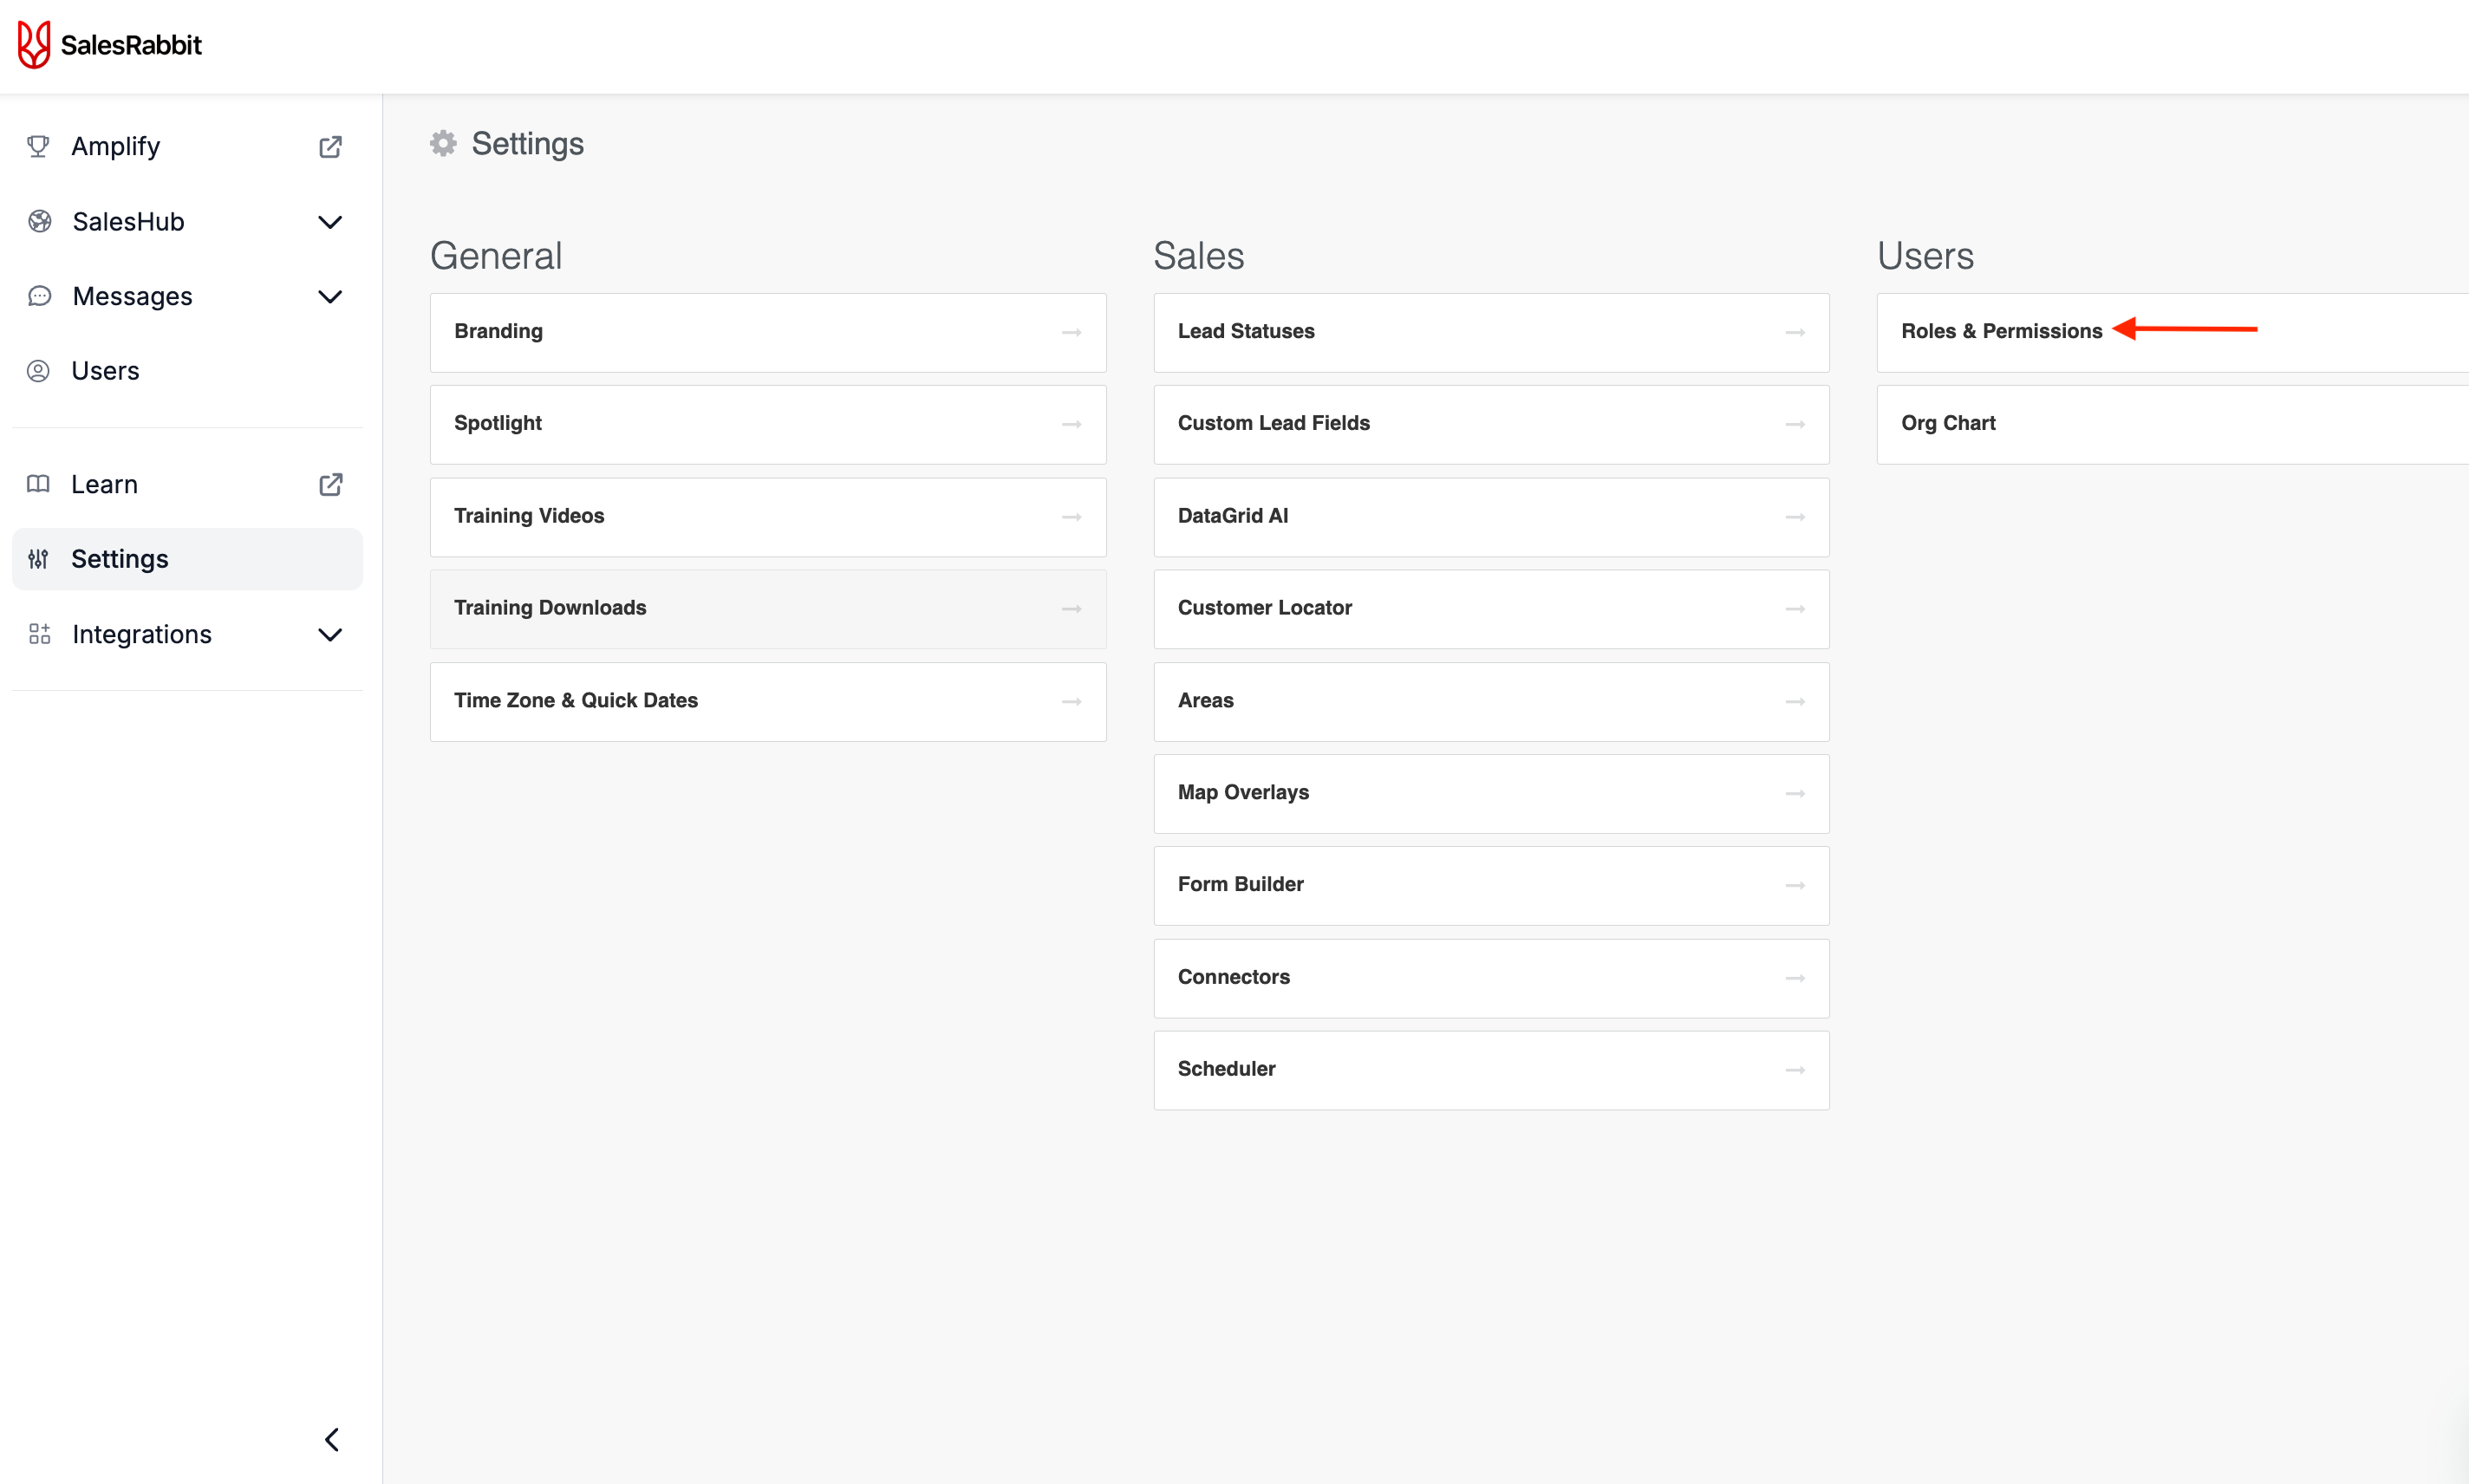Click the arrow on Map Overlays row
2469x1484 pixels.
point(1795,794)
